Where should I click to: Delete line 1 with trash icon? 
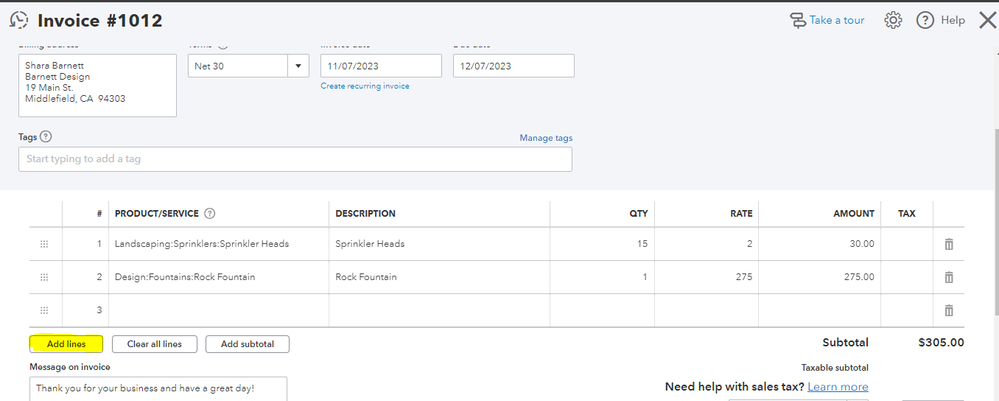[949, 244]
